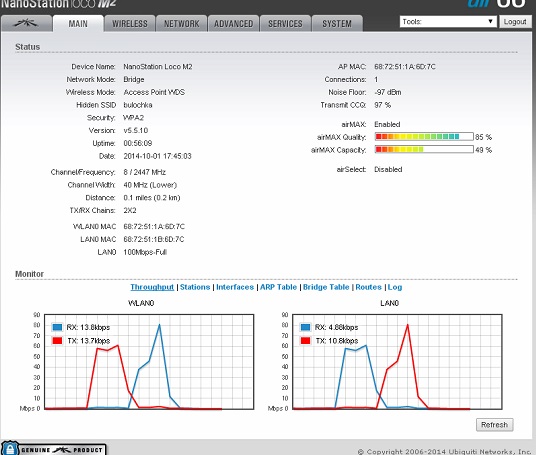536x455 pixels.
Task: Click distance '0.1 miles (0.2 km)'
Action: 152,198
